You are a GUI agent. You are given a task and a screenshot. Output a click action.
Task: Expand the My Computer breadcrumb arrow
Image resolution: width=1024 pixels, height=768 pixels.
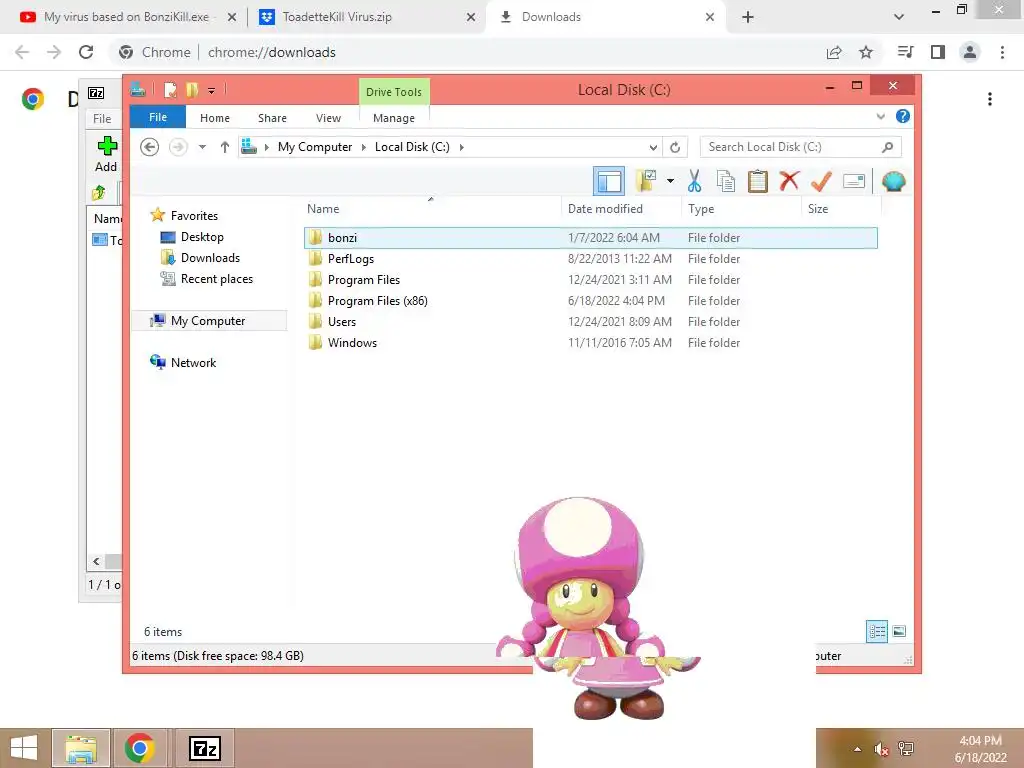point(364,148)
